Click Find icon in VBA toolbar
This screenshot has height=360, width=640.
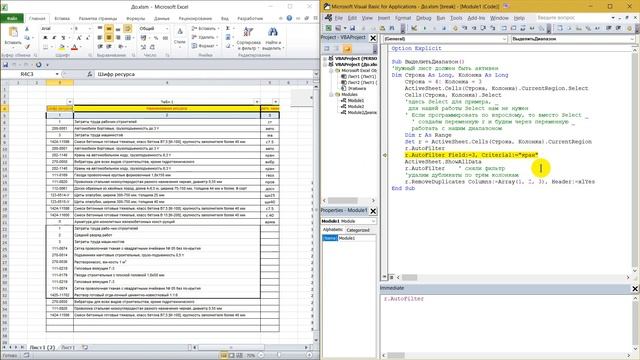pos(391,28)
